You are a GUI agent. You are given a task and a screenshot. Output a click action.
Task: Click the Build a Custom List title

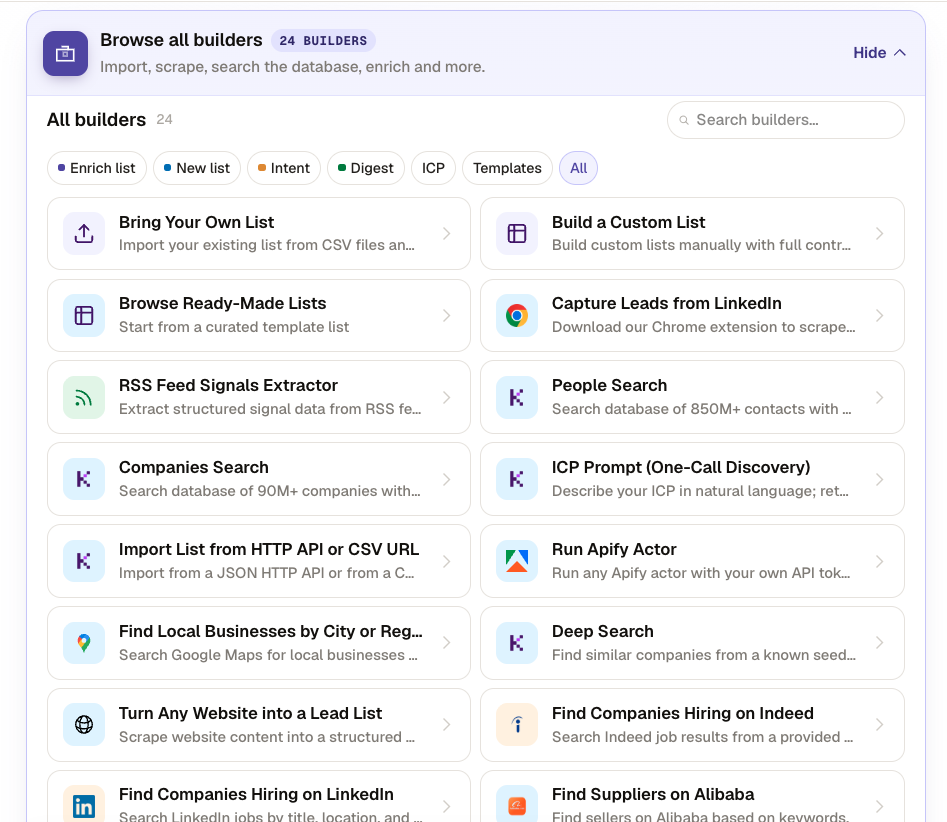tap(628, 222)
